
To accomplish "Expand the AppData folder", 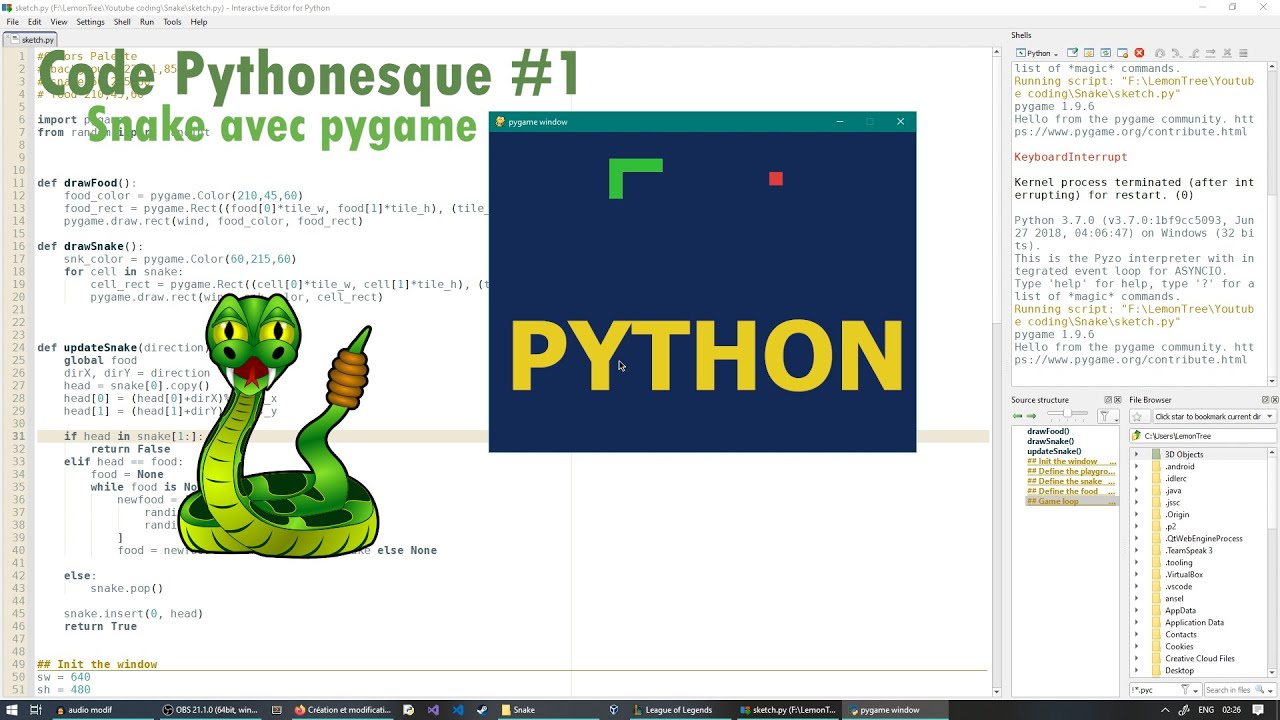I will 1135,610.
